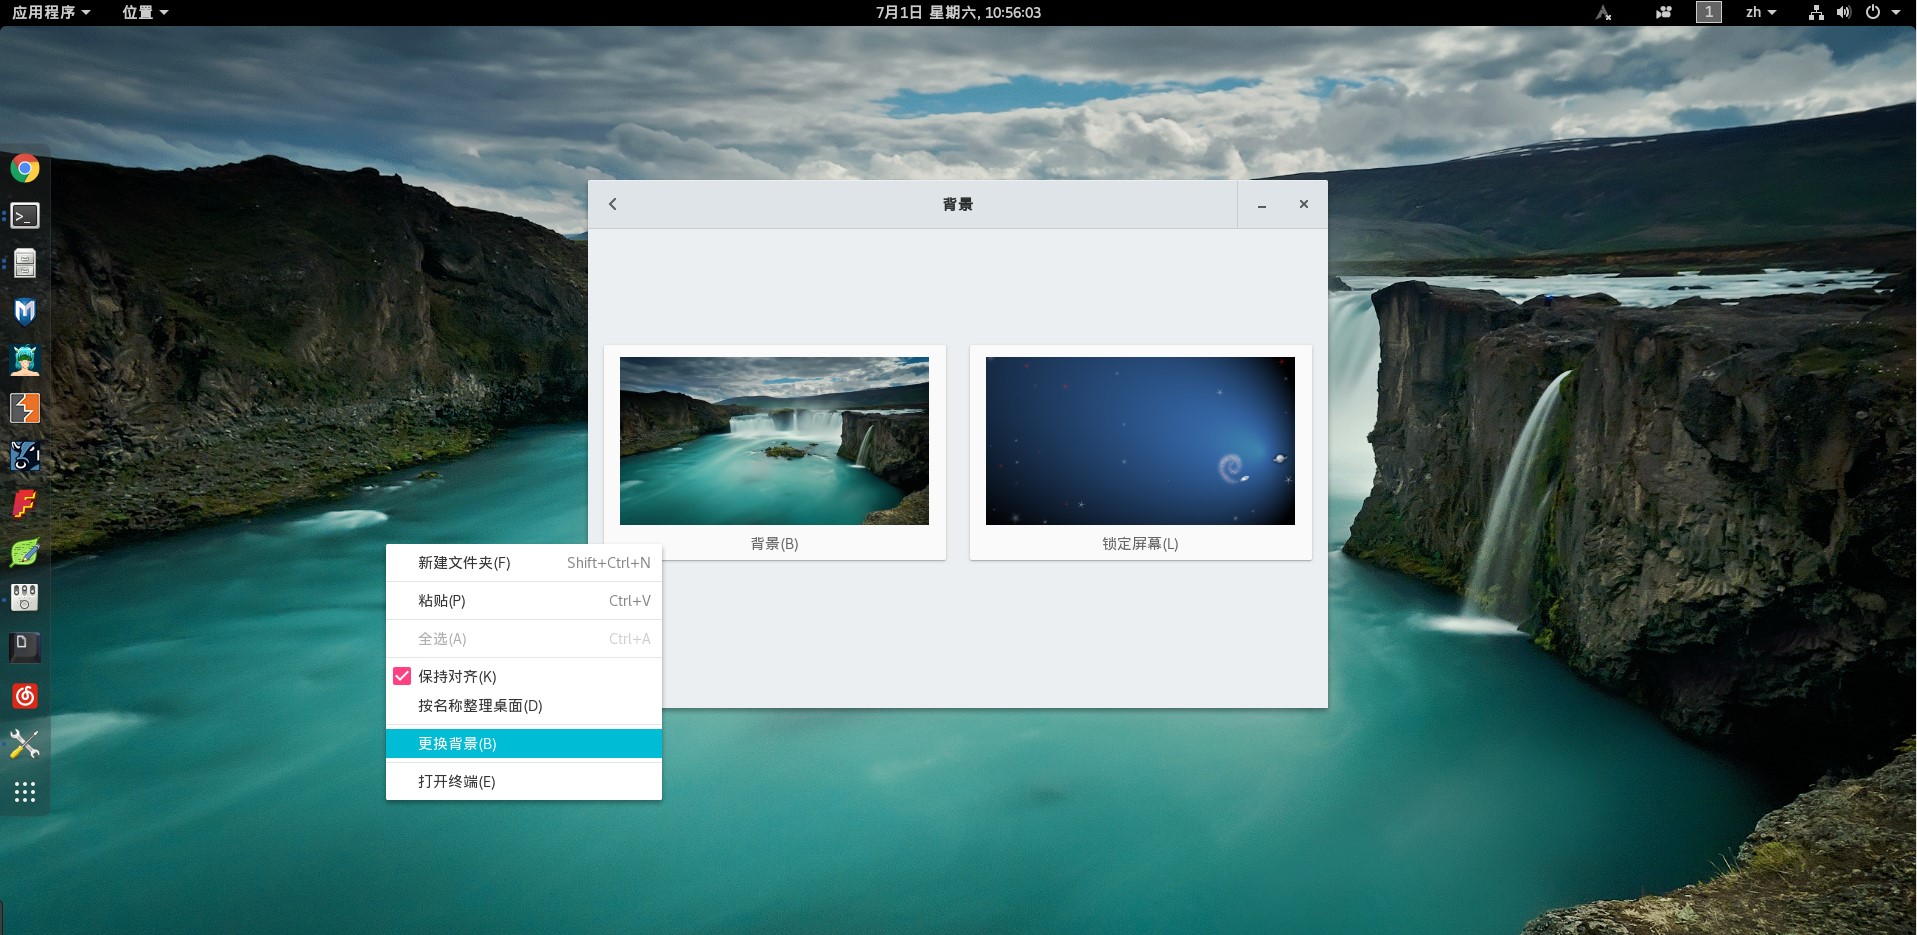Launch the Terminal from the dock

[25, 216]
